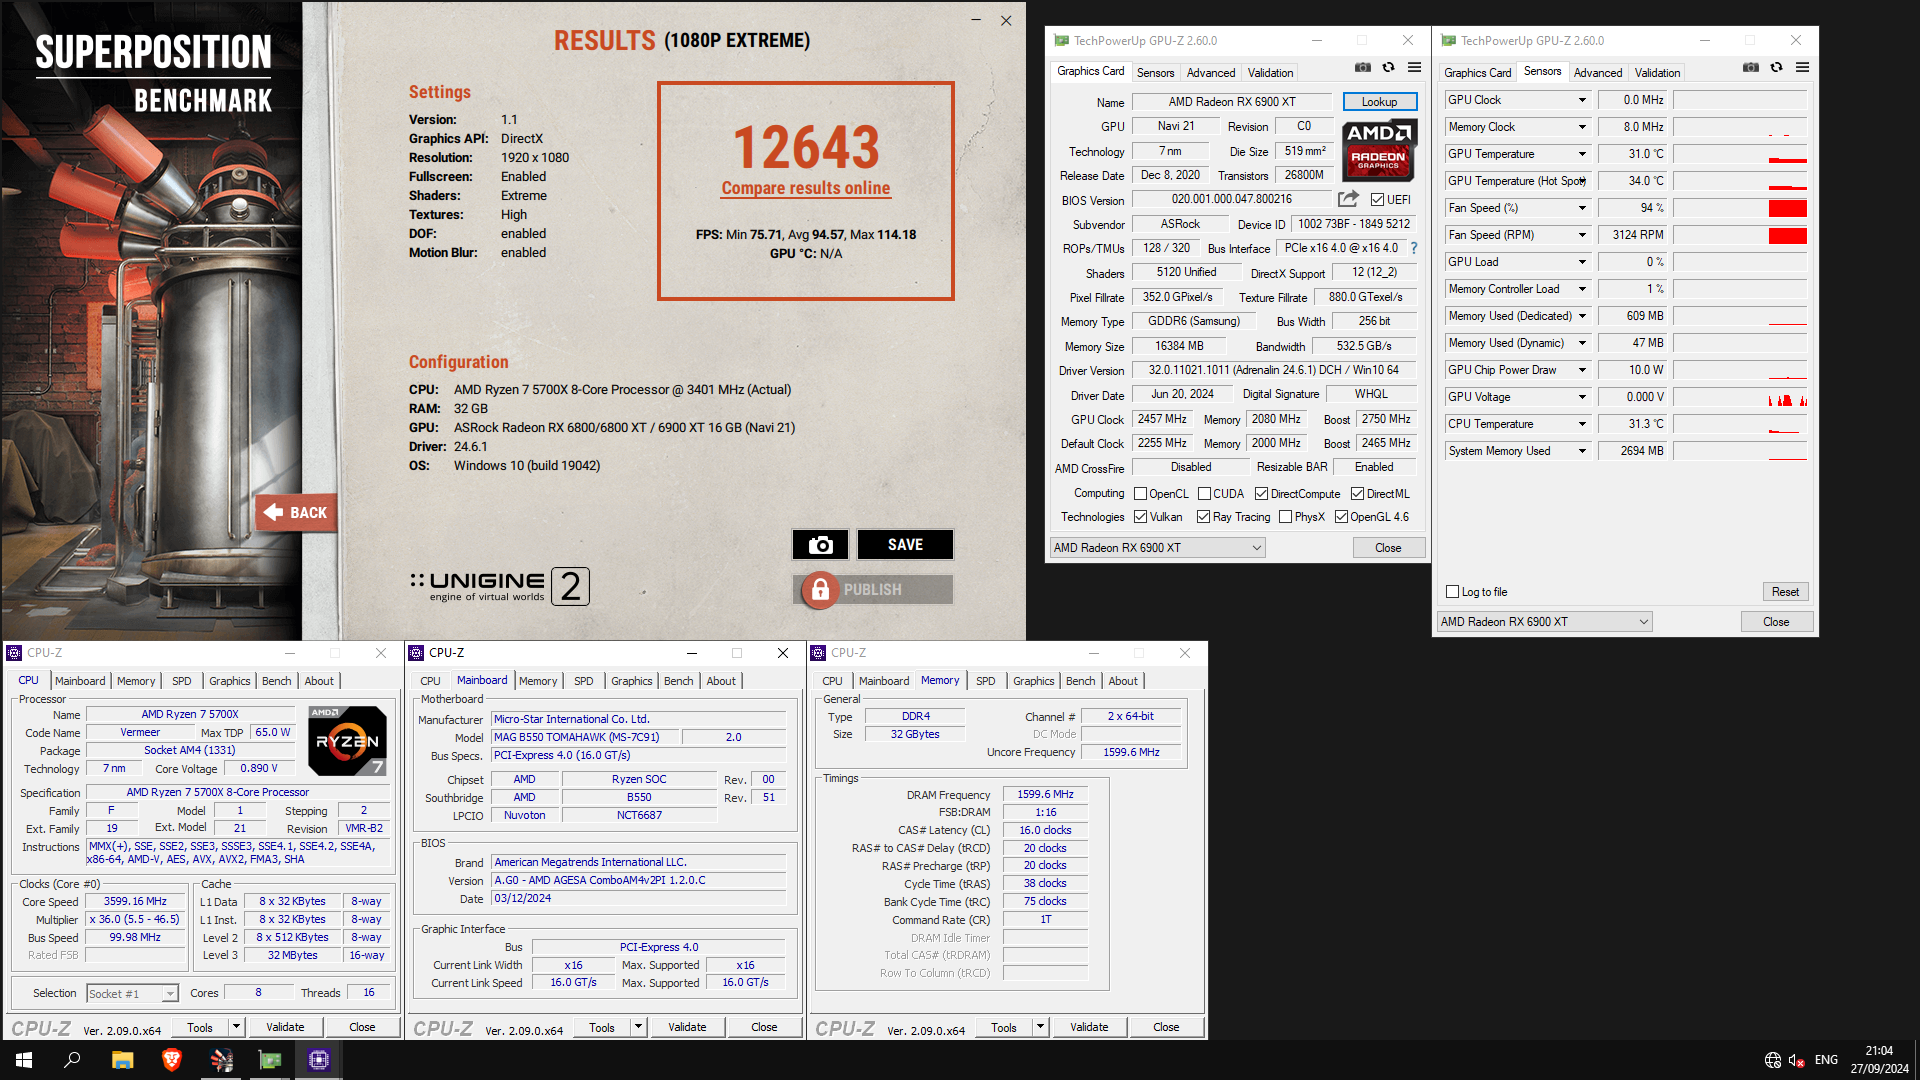Click the Superposition benchmark taskbar icon
The height and width of the screenshot is (1080, 1920).
[221, 1060]
